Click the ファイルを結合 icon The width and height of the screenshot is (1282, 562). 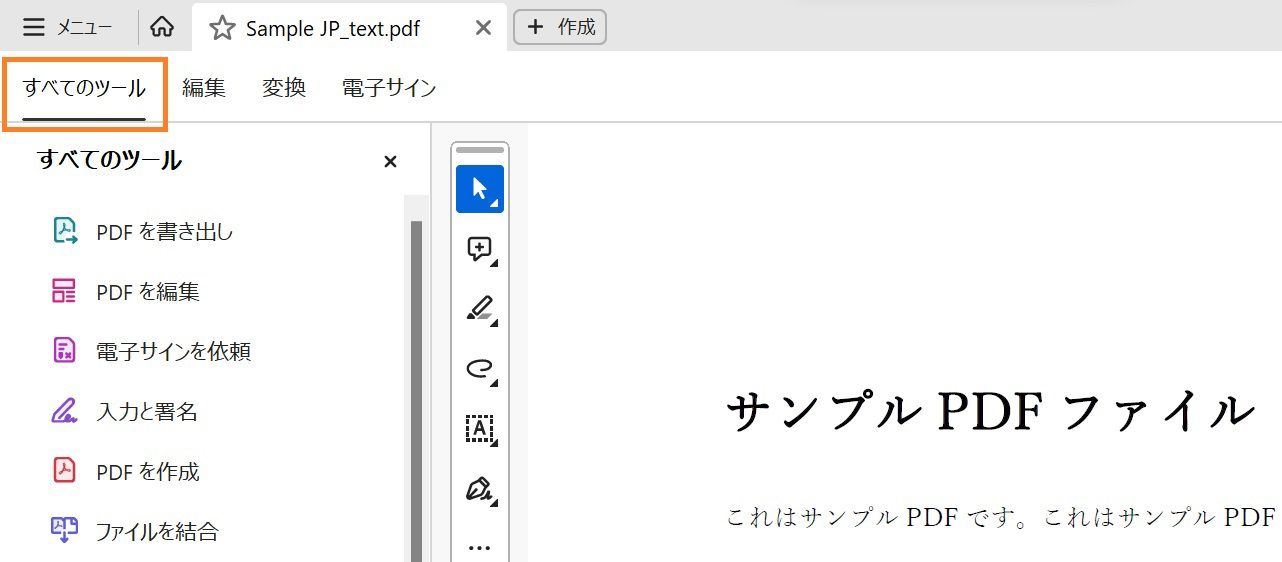[x=64, y=530]
